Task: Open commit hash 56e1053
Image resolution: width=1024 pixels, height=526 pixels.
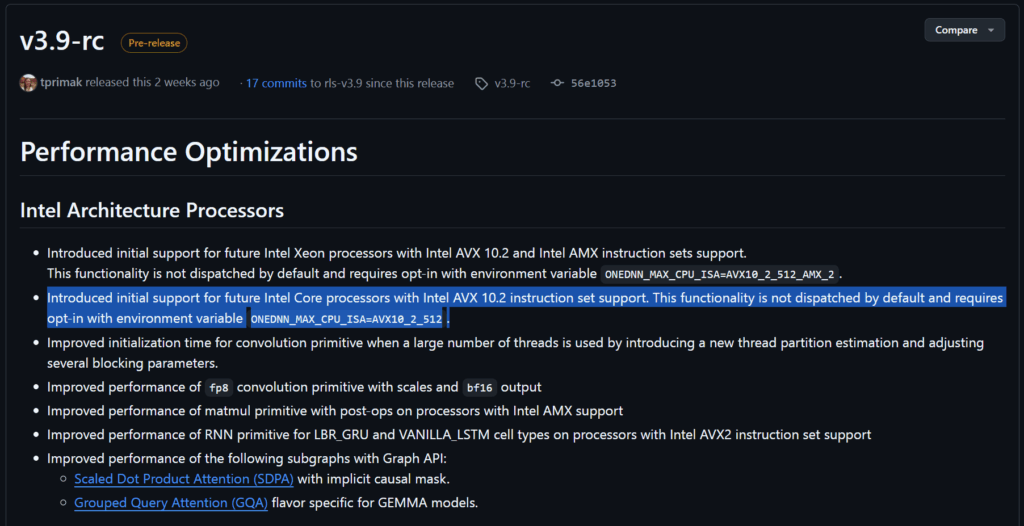Action: (x=594, y=83)
